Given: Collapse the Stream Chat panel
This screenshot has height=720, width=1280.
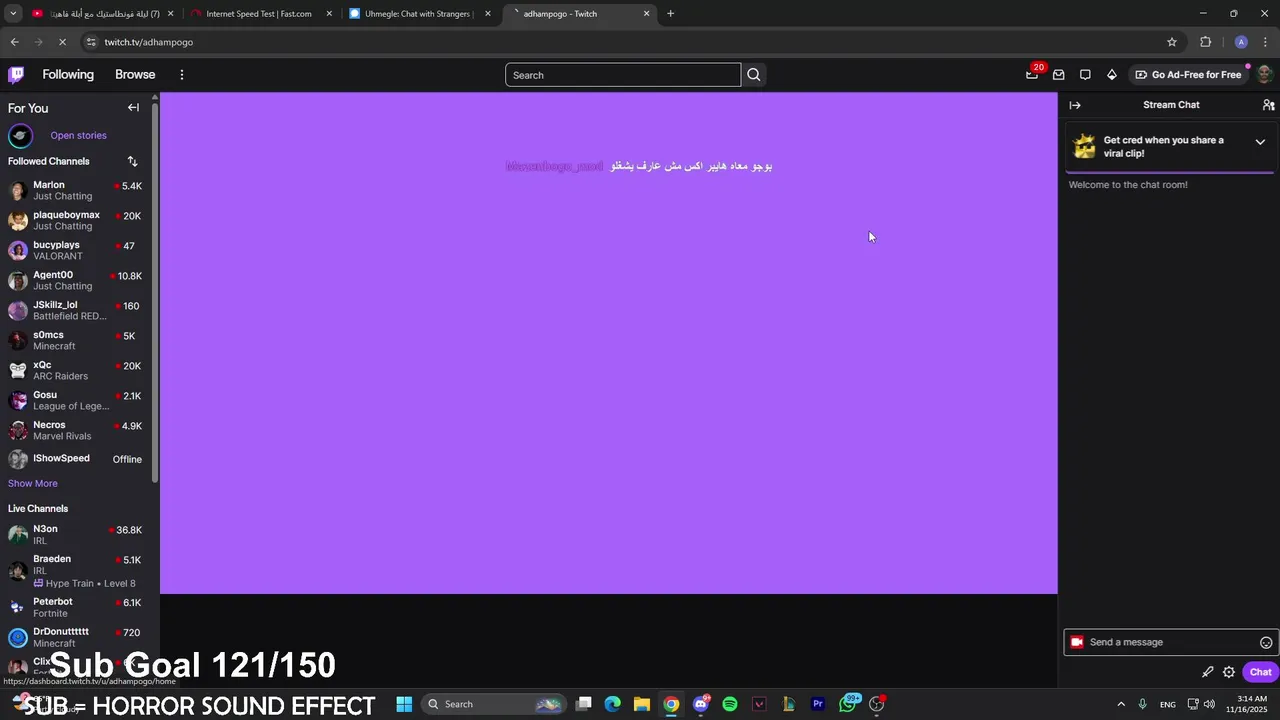Looking at the screenshot, I should (1075, 105).
